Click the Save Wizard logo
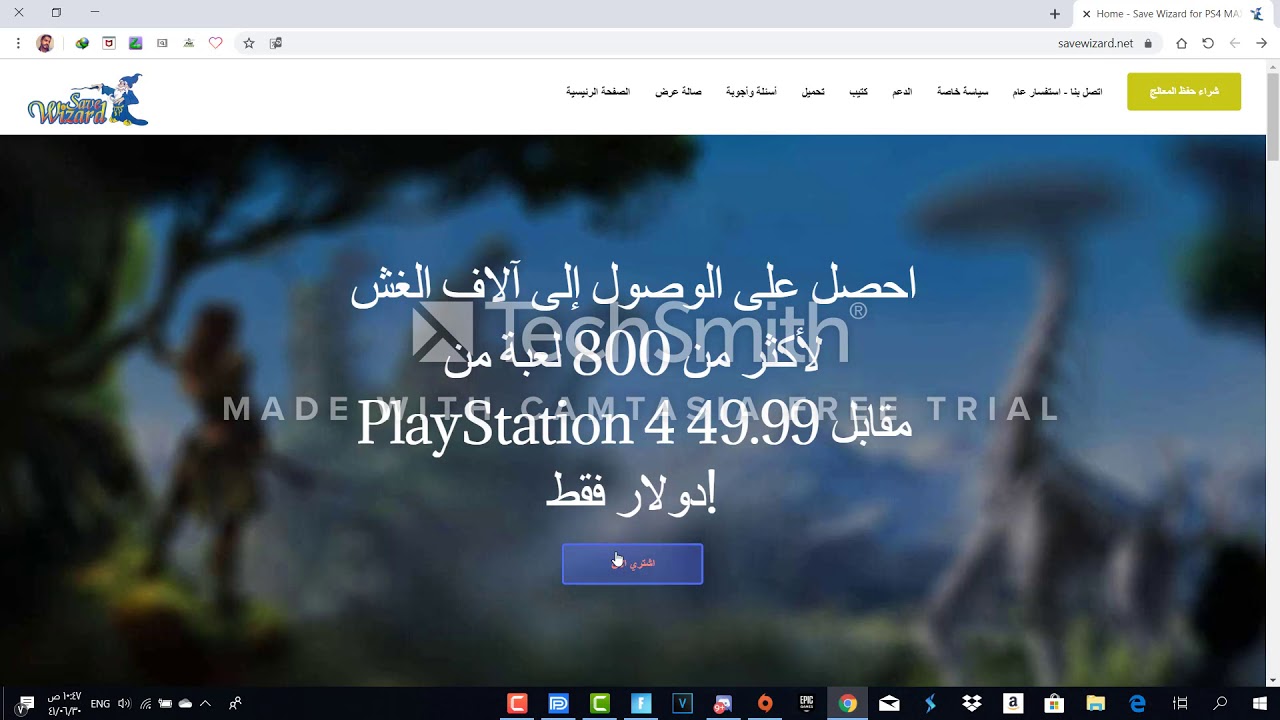Image resolution: width=1280 pixels, height=720 pixels. coord(88,99)
